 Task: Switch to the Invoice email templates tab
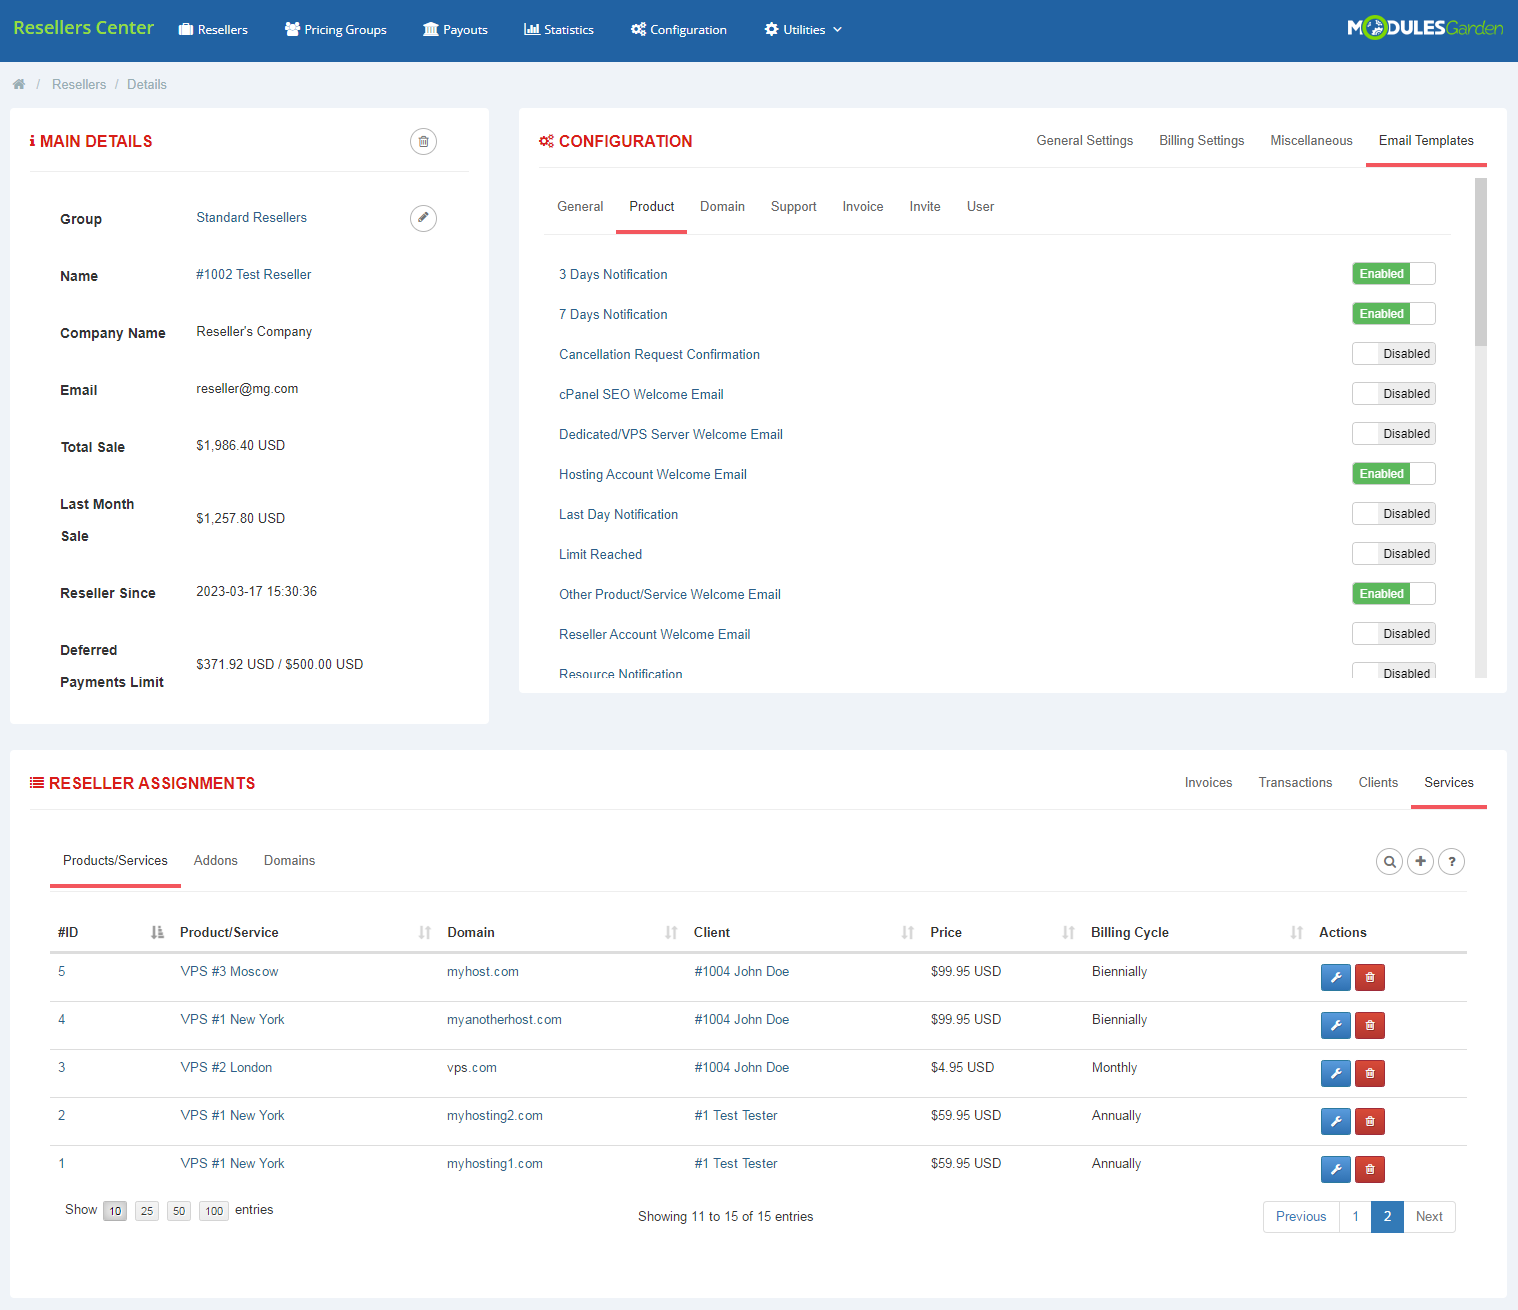(862, 206)
